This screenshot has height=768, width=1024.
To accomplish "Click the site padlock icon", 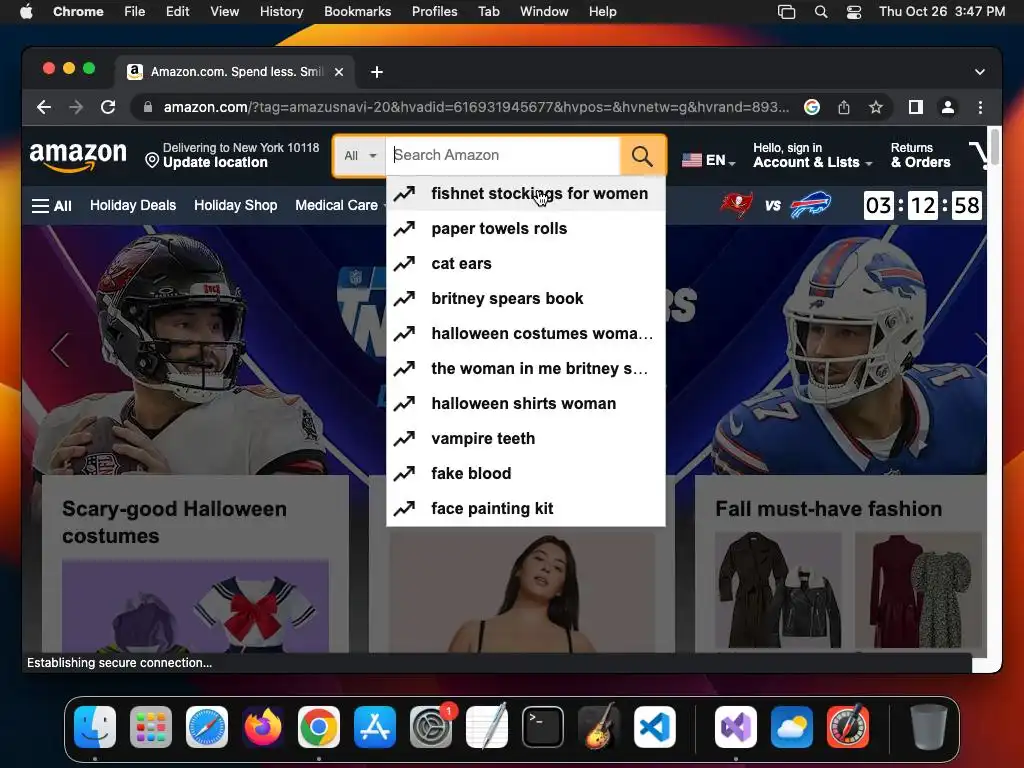I will click(148, 107).
